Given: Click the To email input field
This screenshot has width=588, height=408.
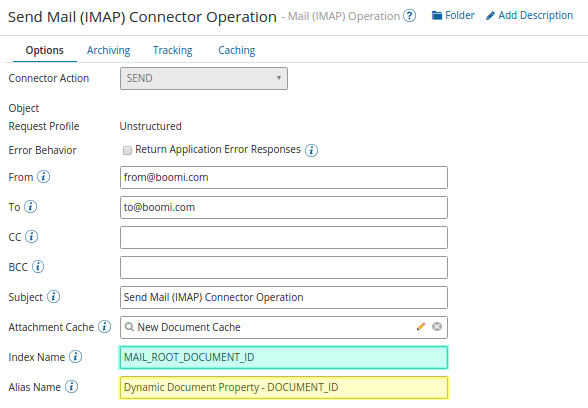Looking at the screenshot, I should tap(284, 207).
